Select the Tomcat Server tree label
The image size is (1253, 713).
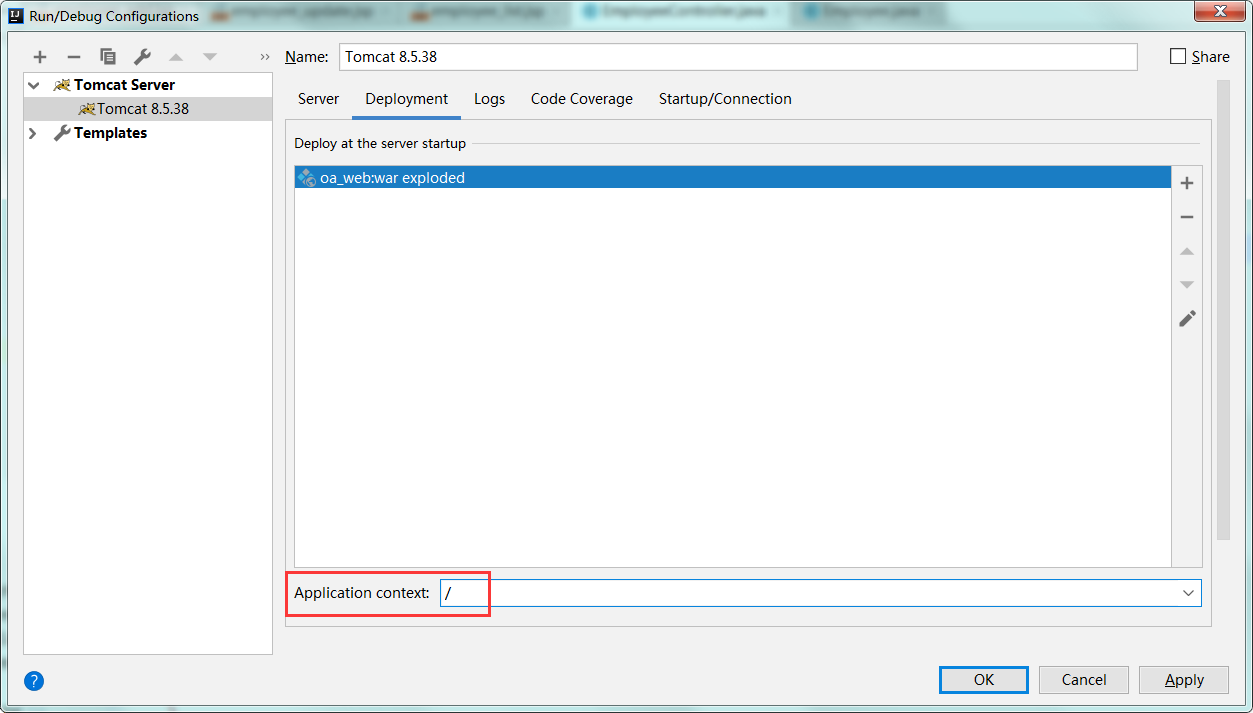tap(124, 85)
